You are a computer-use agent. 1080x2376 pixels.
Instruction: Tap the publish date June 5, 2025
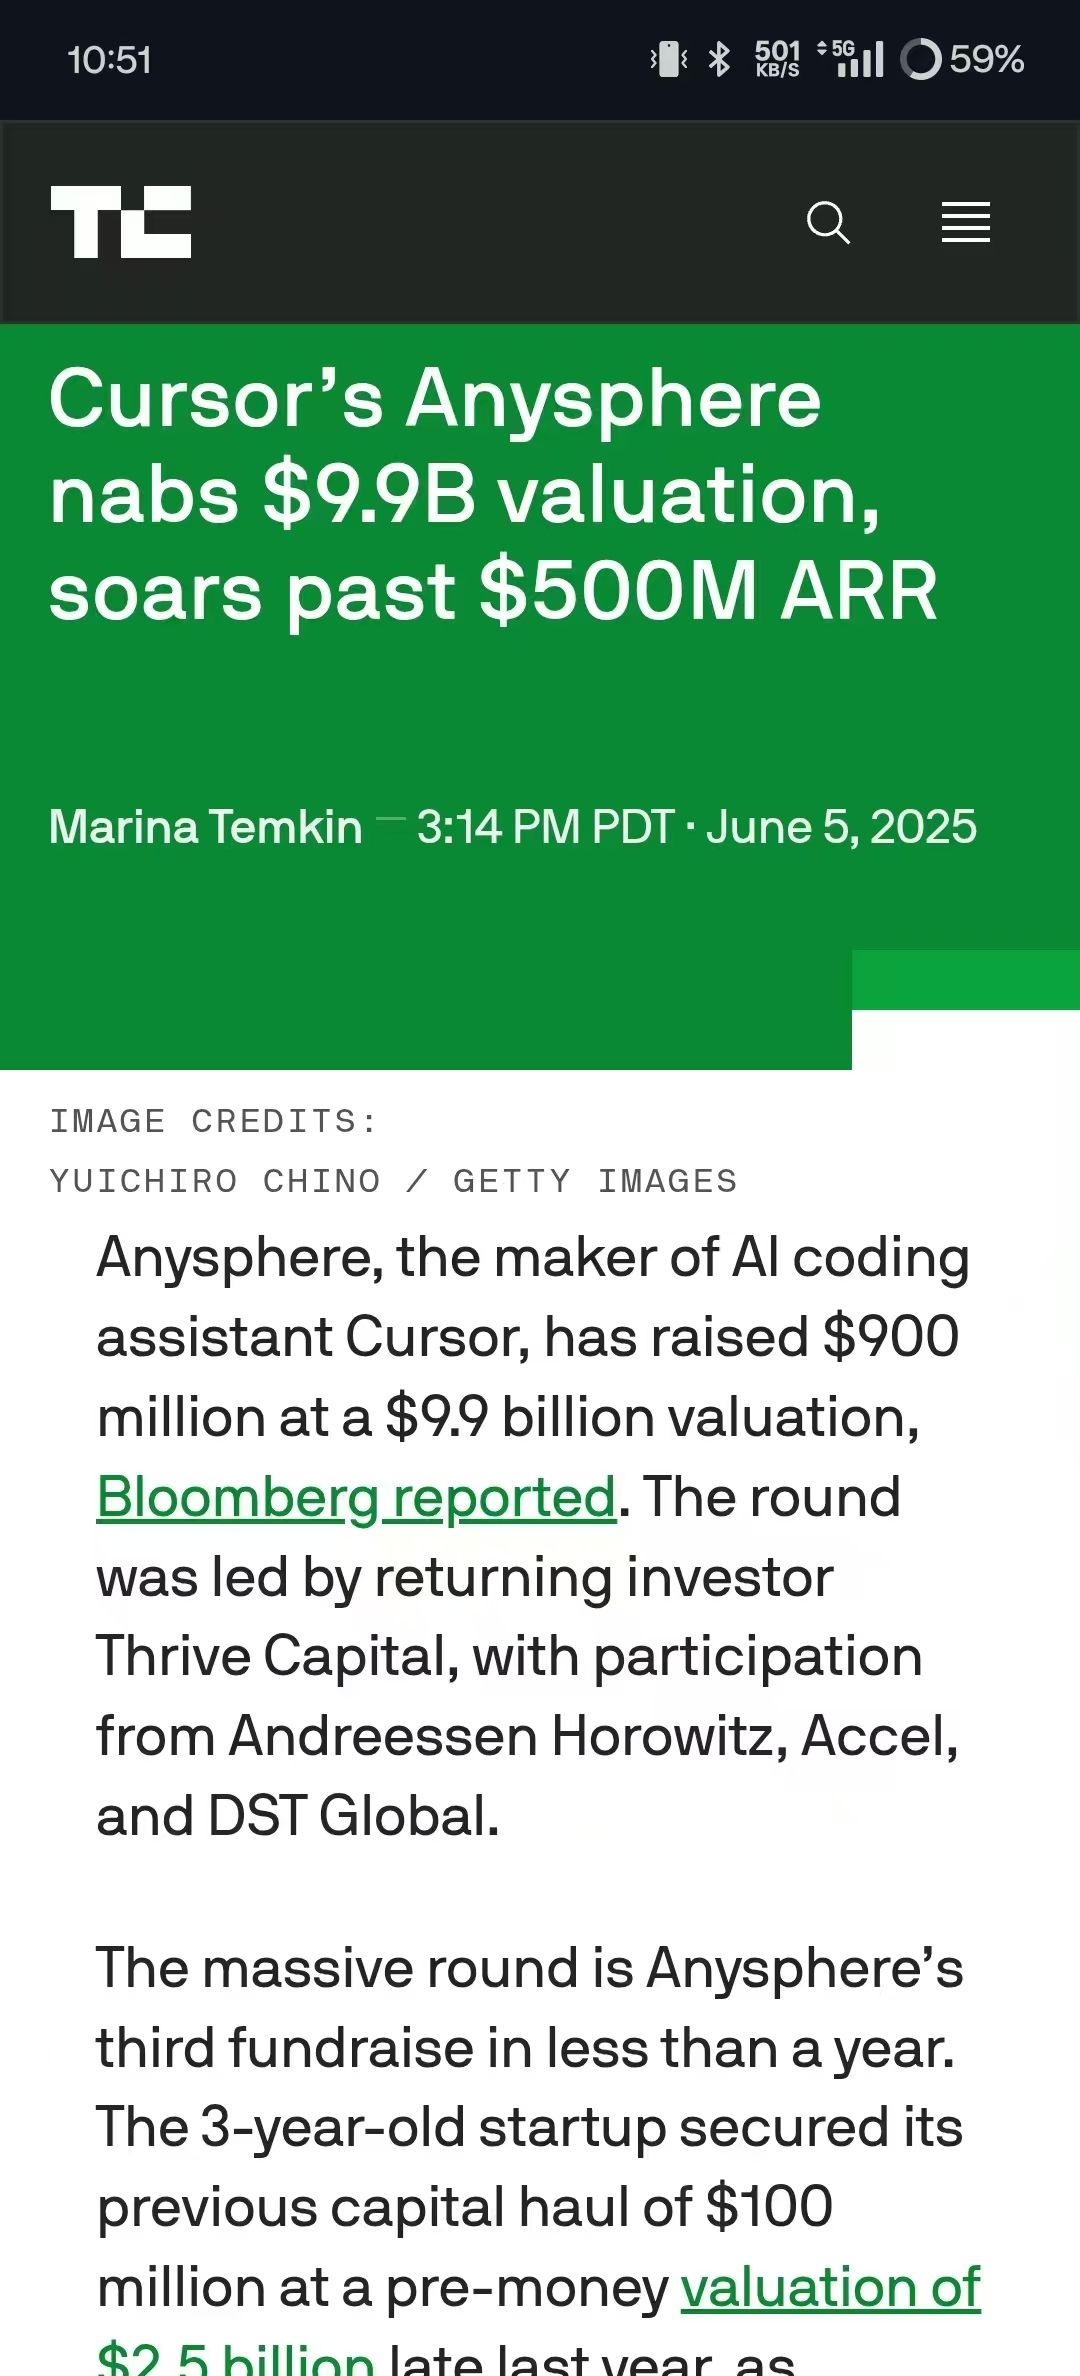(x=841, y=827)
